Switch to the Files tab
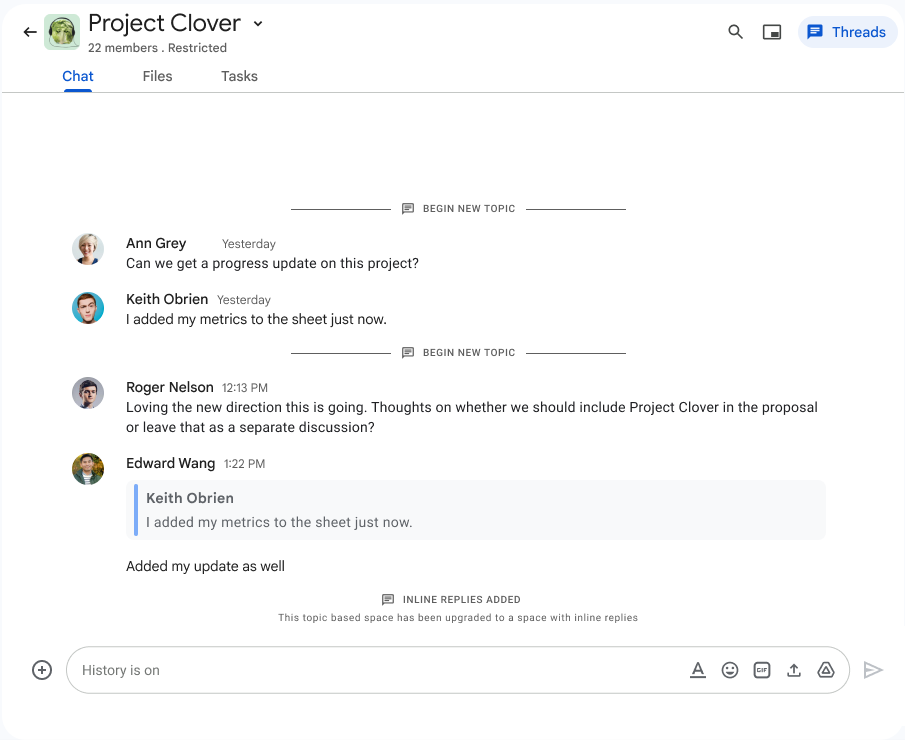Image resolution: width=905 pixels, height=740 pixels. (157, 76)
